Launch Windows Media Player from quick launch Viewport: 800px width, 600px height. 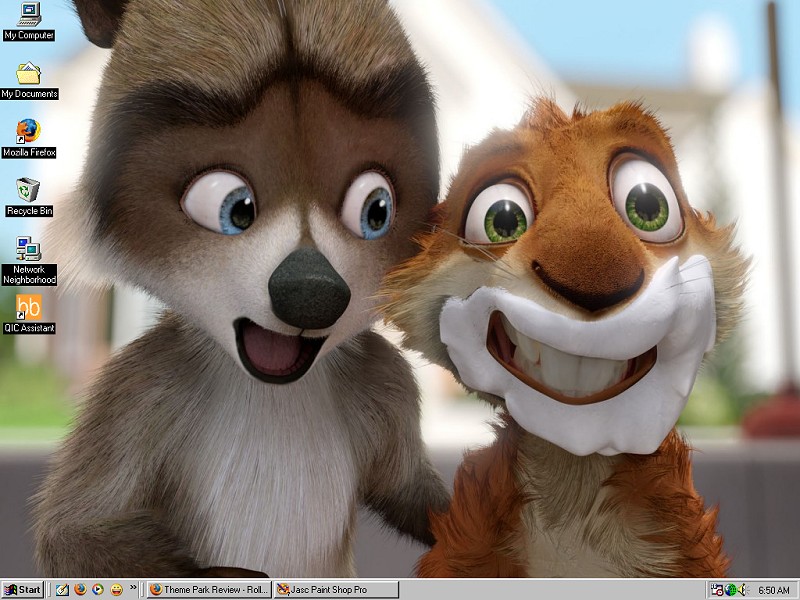(98, 590)
